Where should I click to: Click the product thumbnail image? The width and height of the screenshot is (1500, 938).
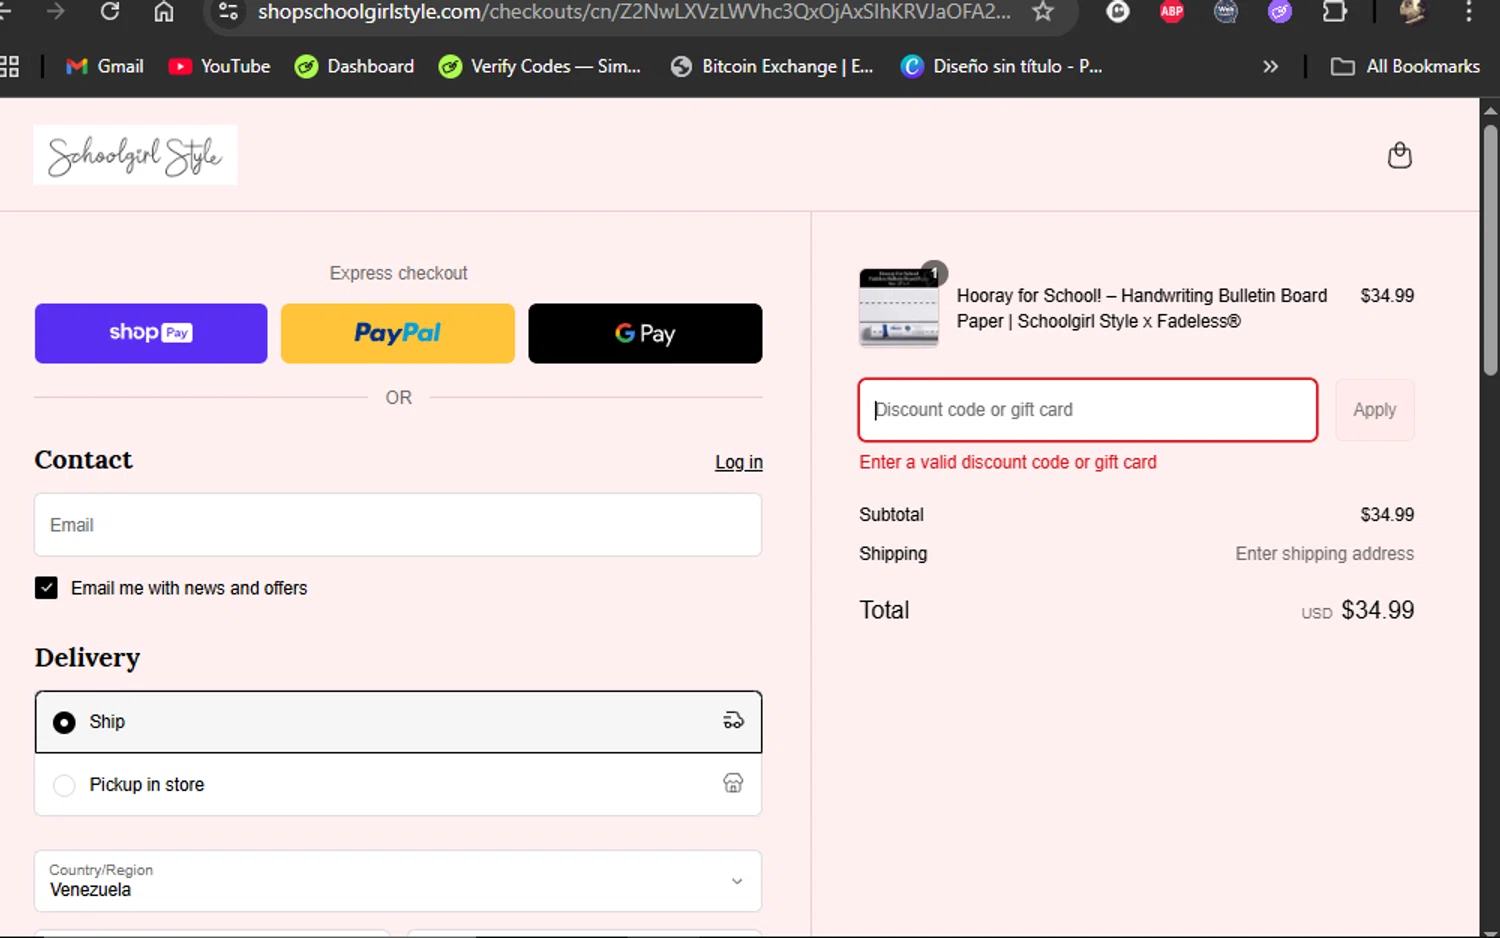[x=899, y=307]
